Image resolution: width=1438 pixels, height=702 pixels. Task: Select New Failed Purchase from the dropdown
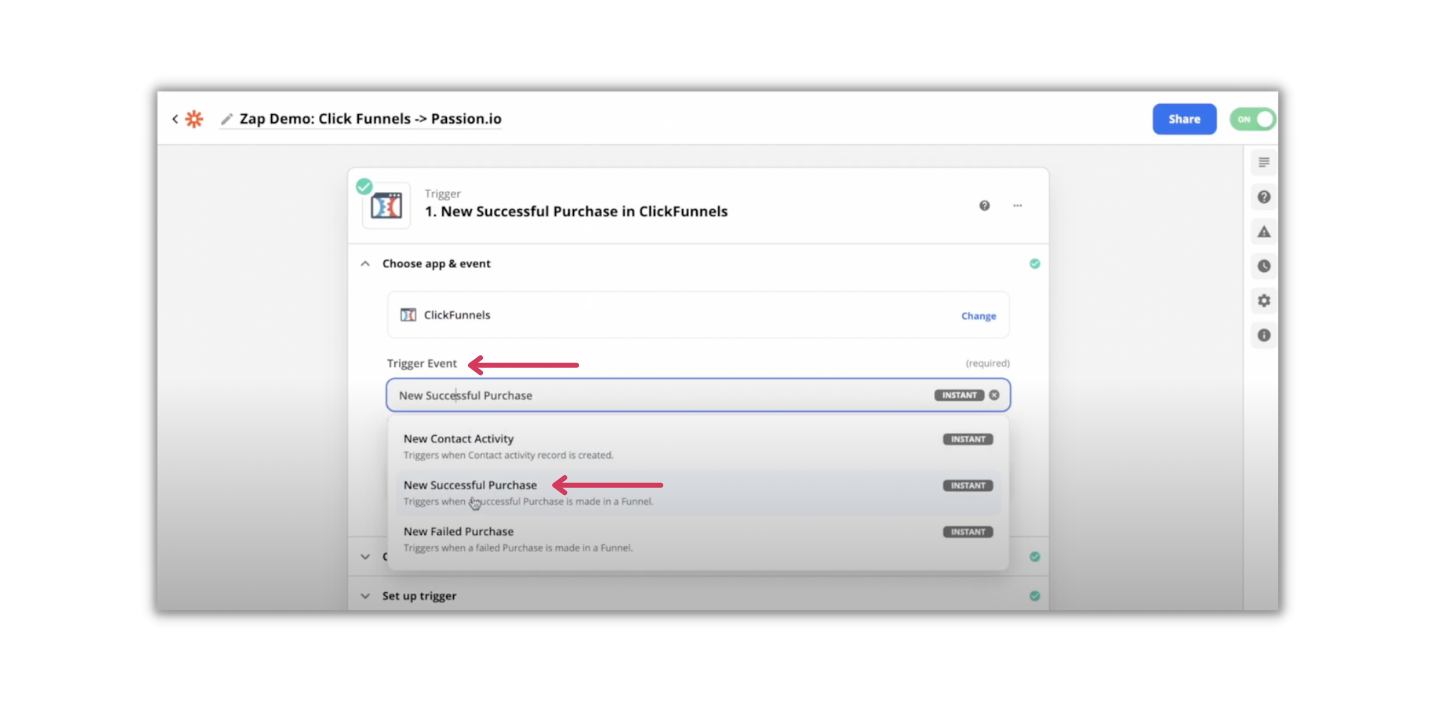click(x=458, y=531)
